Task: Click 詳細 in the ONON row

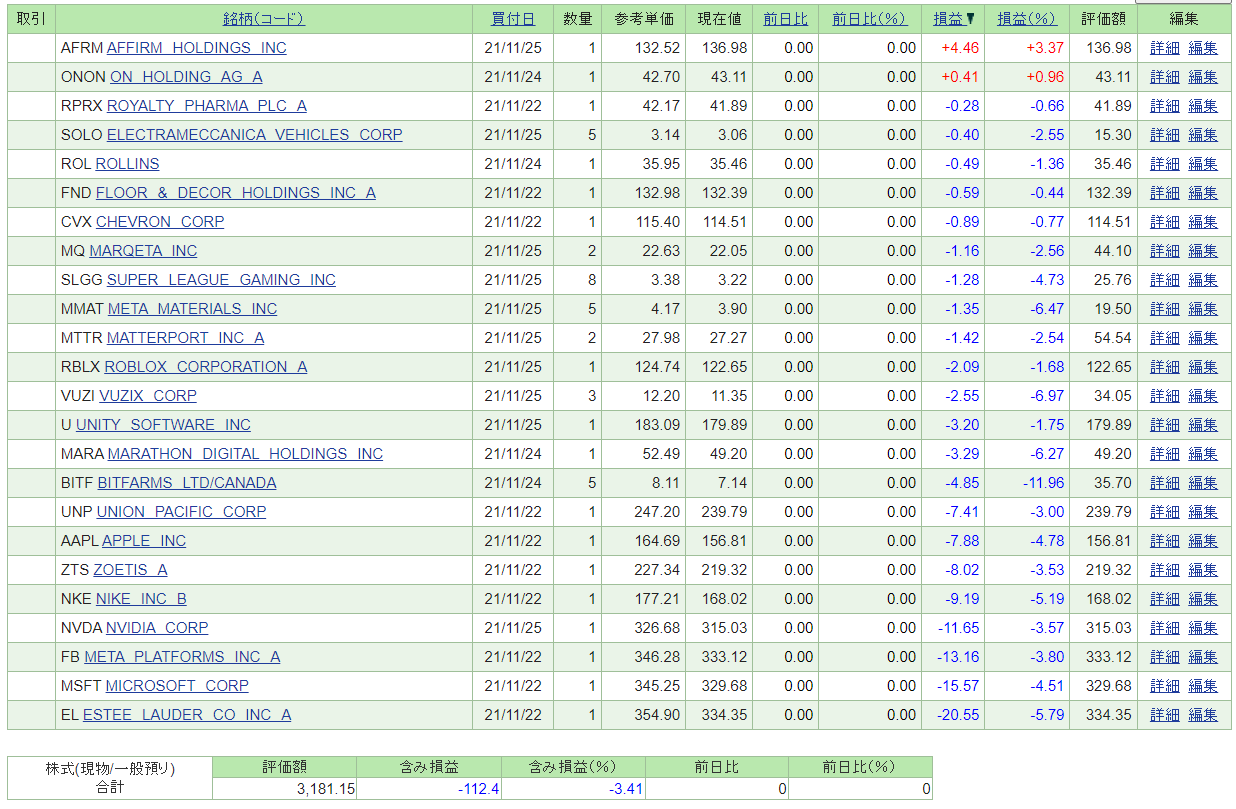Action: 1165,77
